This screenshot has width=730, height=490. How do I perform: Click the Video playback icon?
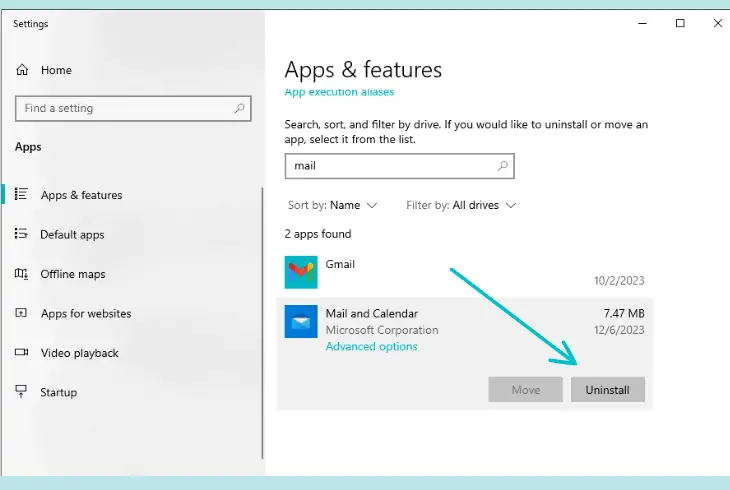point(21,352)
